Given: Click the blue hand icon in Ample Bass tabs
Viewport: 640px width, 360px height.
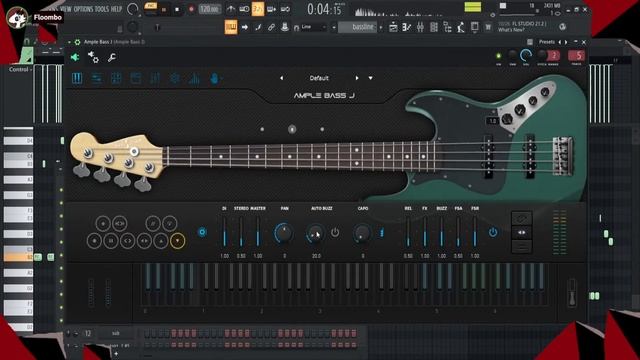Looking at the screenshot, I should [x=214, y=78].
